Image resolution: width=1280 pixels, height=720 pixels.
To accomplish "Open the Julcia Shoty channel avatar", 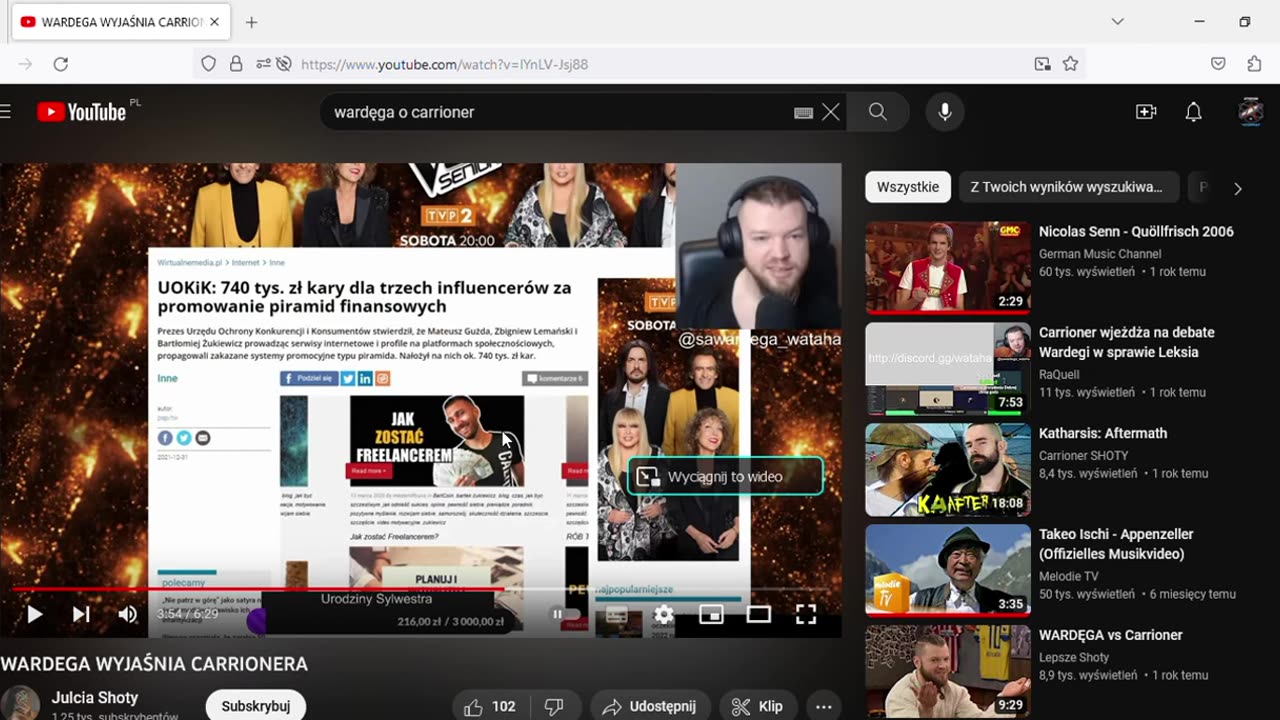I will [20, 703].
